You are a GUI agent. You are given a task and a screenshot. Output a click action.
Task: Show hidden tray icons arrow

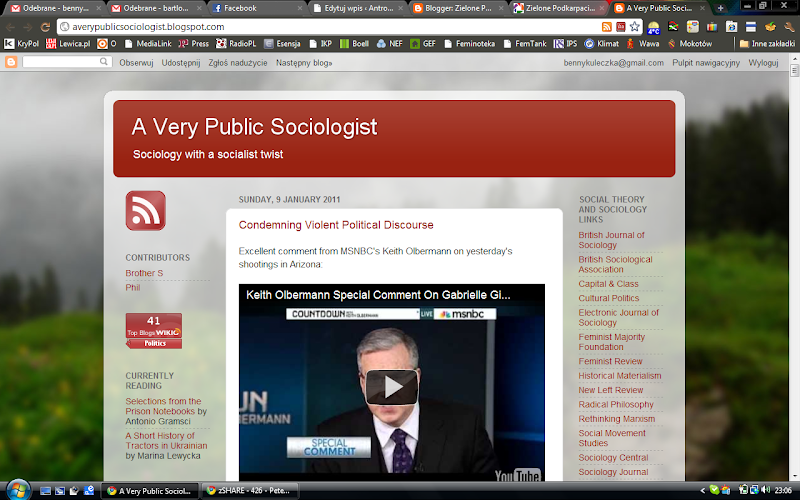click(702, 491)
